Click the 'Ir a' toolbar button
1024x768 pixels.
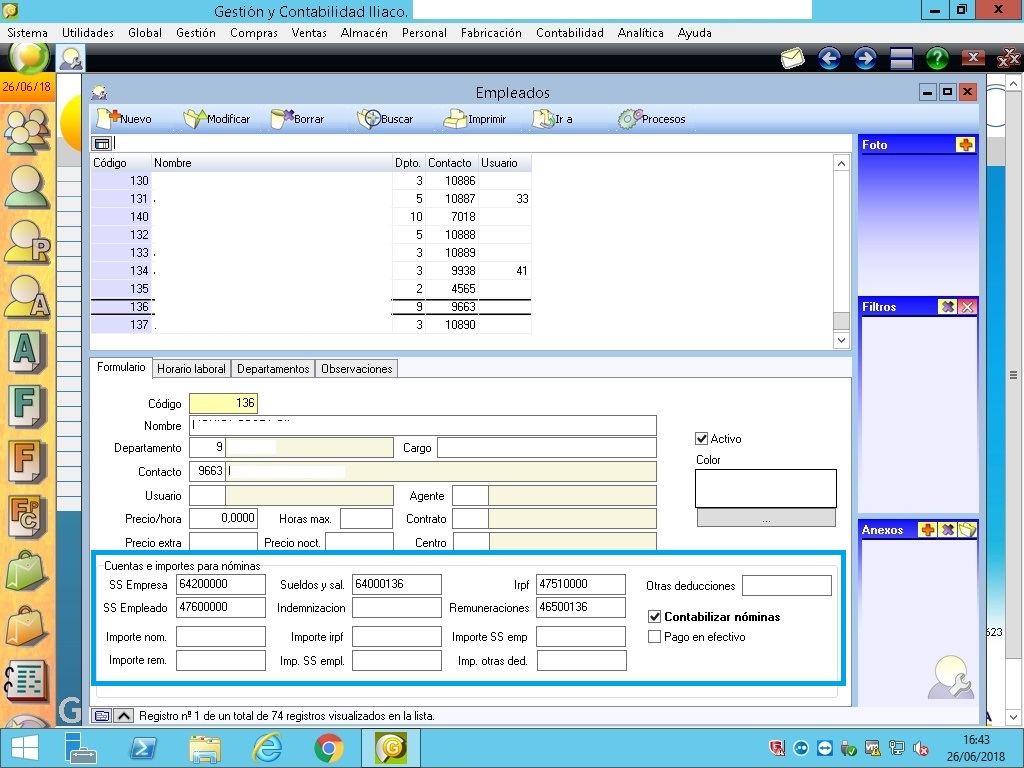coord(552,119)
